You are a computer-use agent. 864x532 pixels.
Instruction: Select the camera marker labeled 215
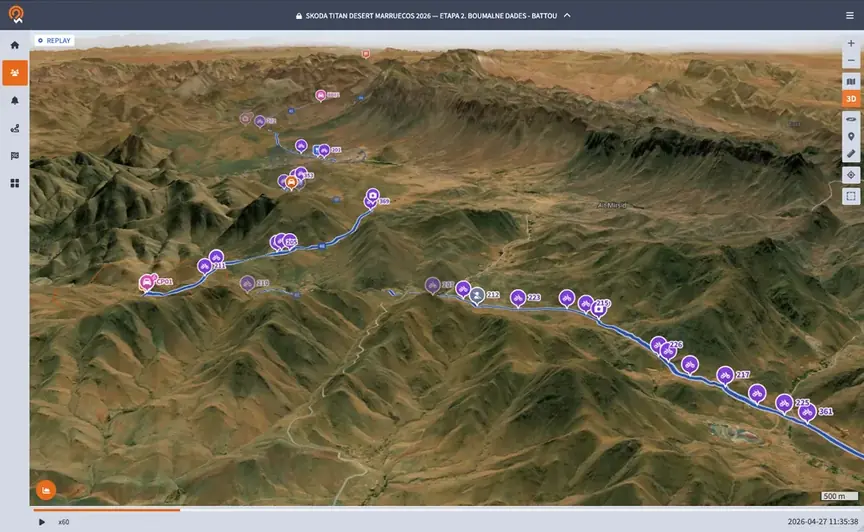(x=599, y=310)
